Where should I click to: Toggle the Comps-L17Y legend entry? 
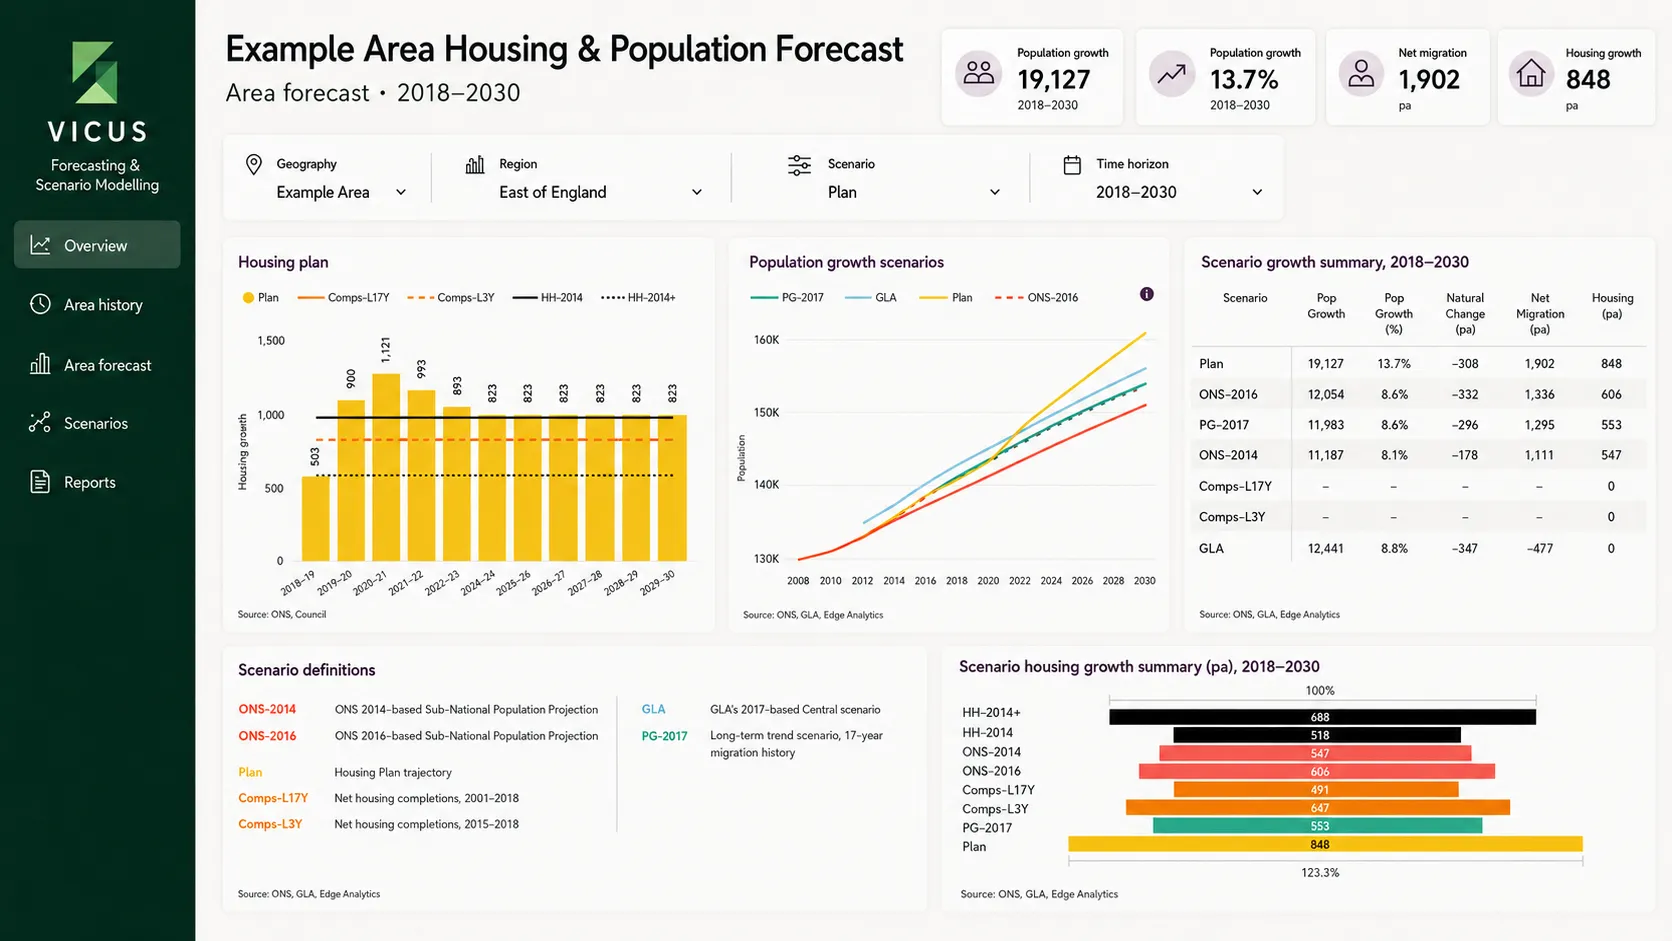(344, 297)
